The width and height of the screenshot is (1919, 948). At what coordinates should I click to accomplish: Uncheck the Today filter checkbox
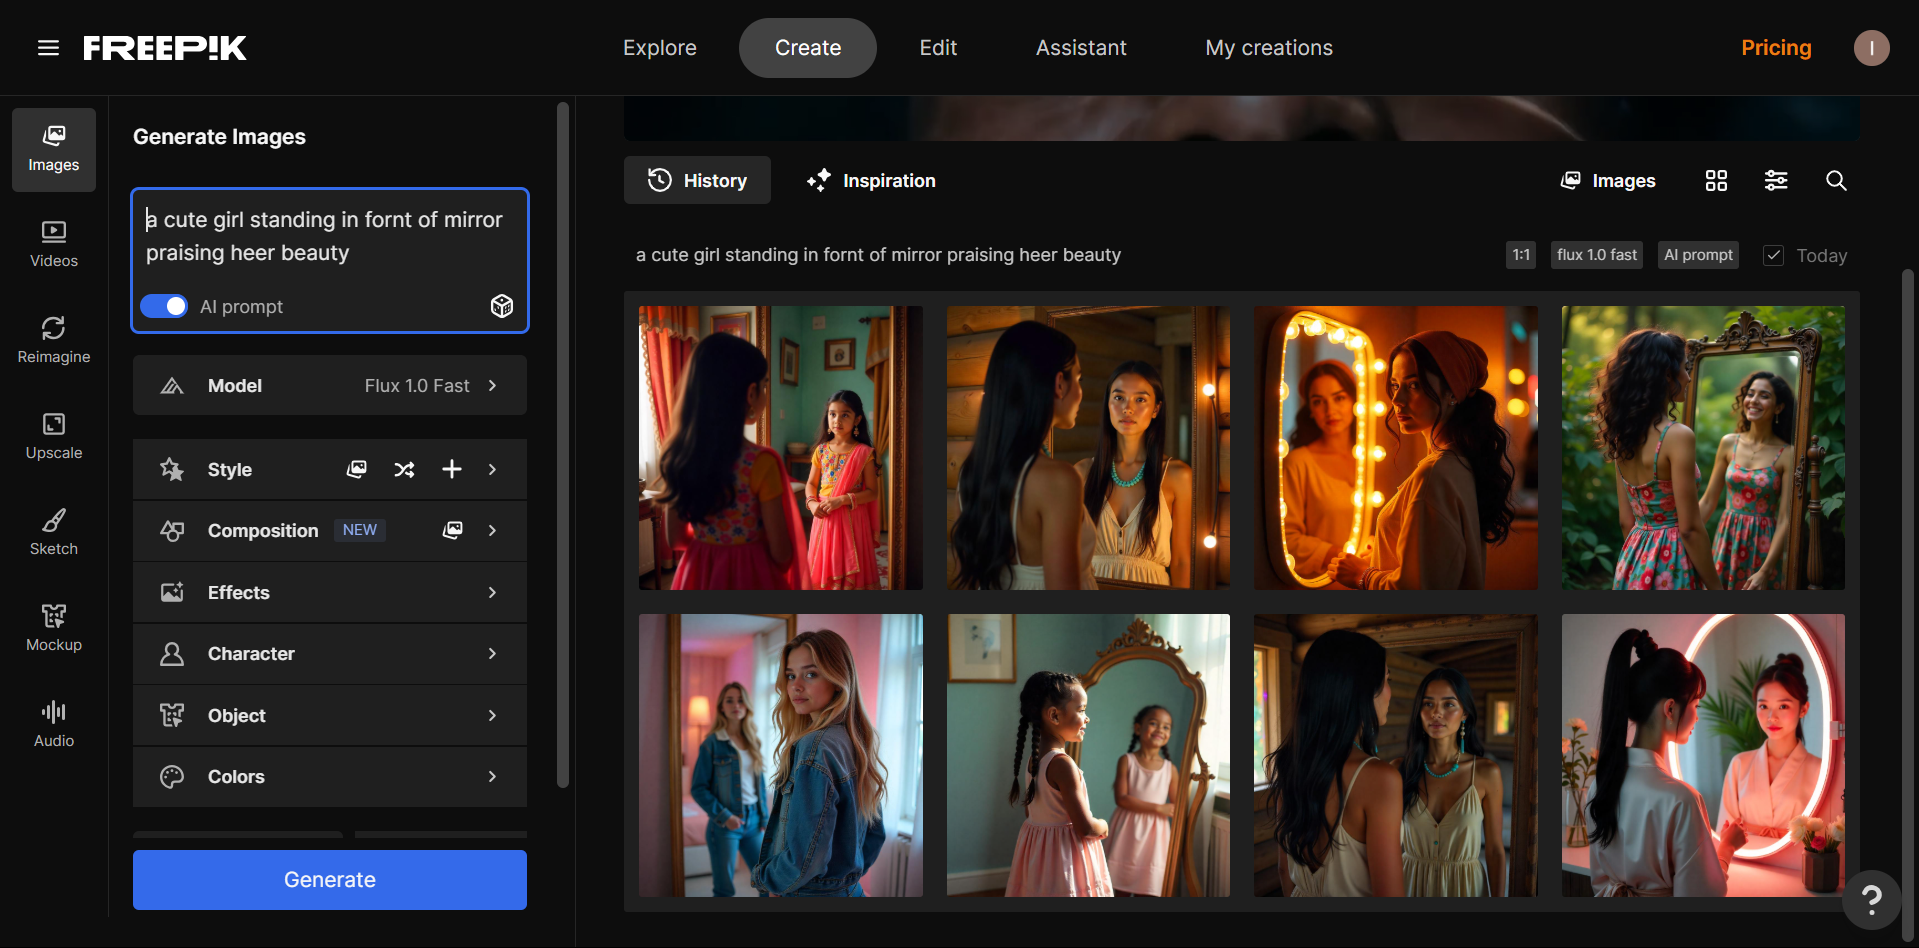pyautogui.click(x=1773, y=255)
